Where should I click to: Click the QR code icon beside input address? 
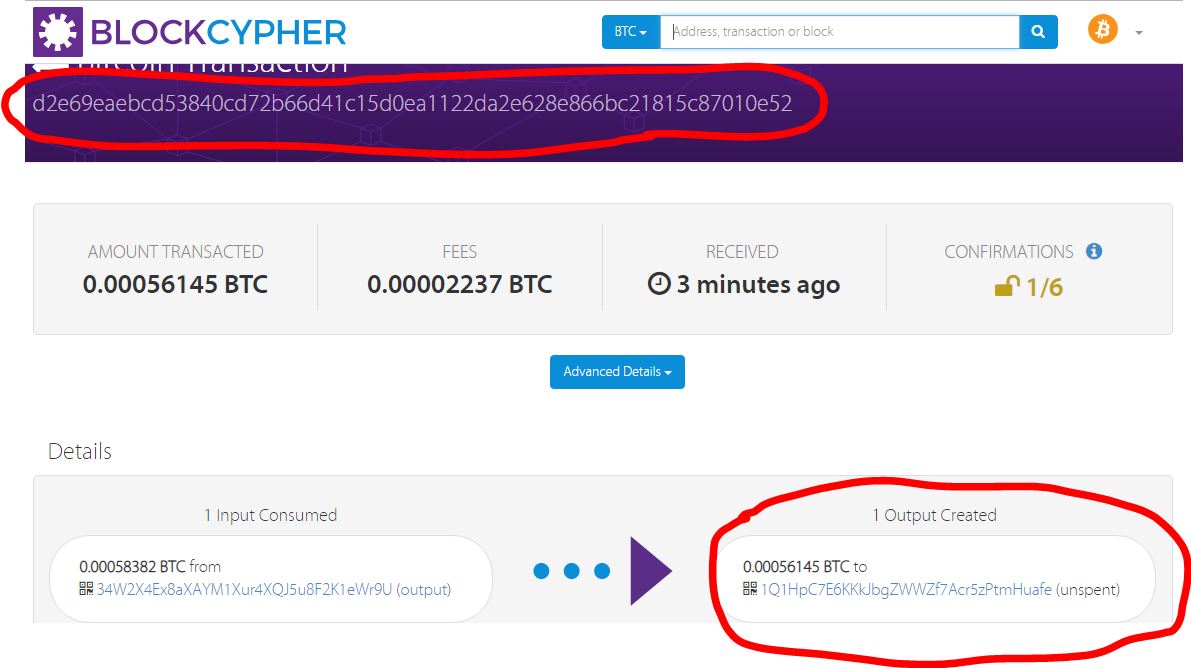(x=86, y=589)
